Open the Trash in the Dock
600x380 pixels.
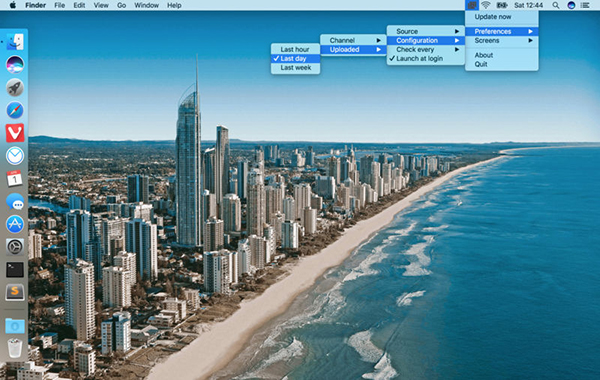point(15,348)
